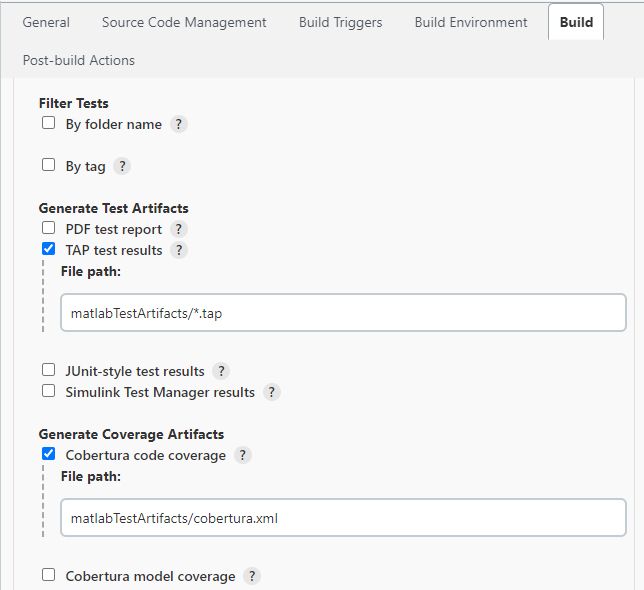The width and height of the screenshot is (644, 590).
Task: Select the Build tab
Action: pos(576,22)
